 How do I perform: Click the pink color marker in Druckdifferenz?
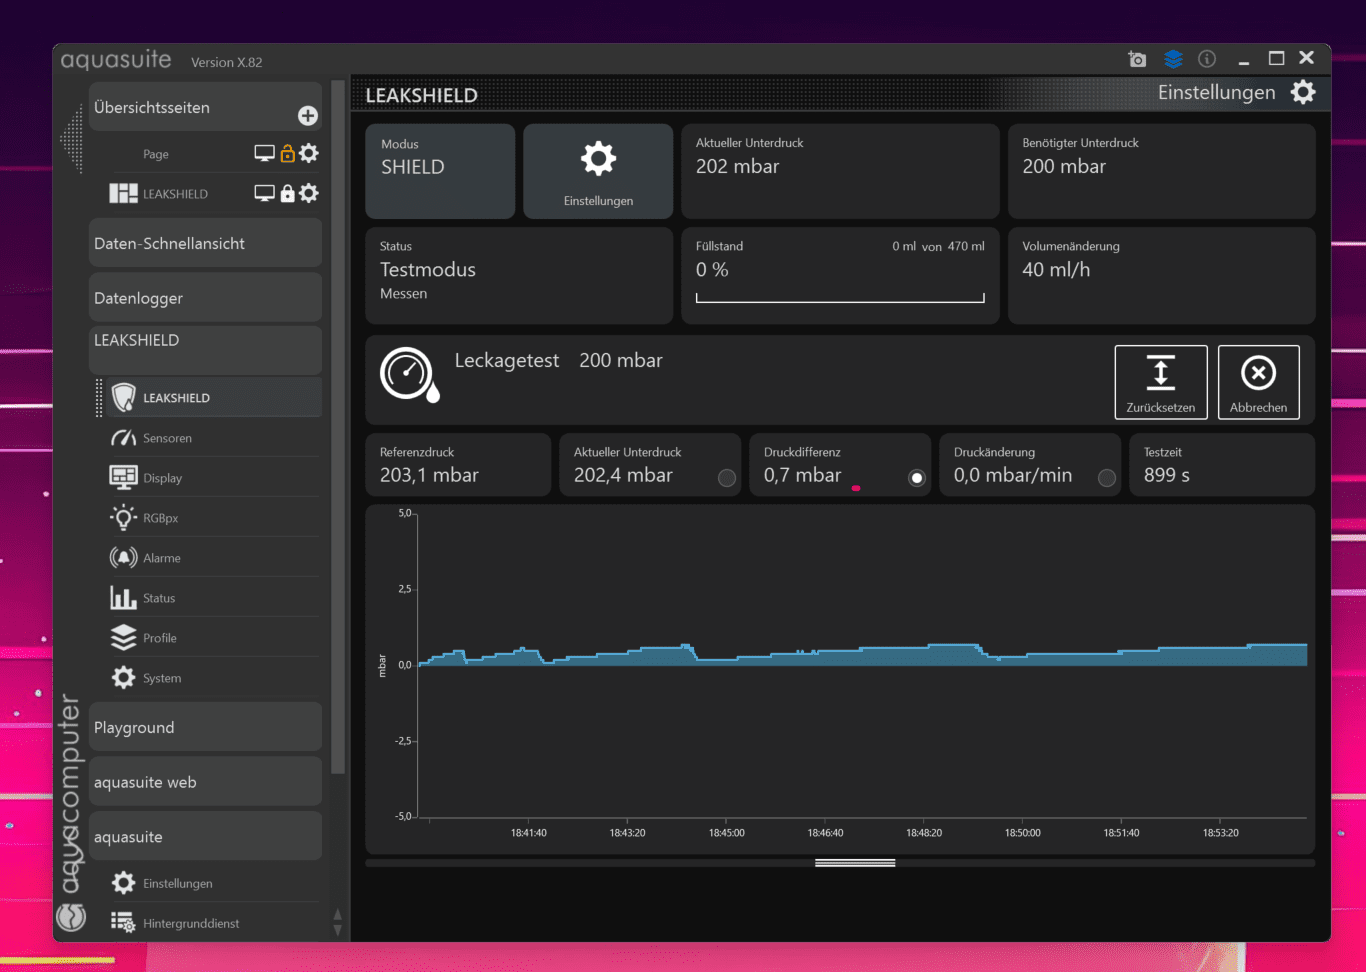tap(856, 488)
